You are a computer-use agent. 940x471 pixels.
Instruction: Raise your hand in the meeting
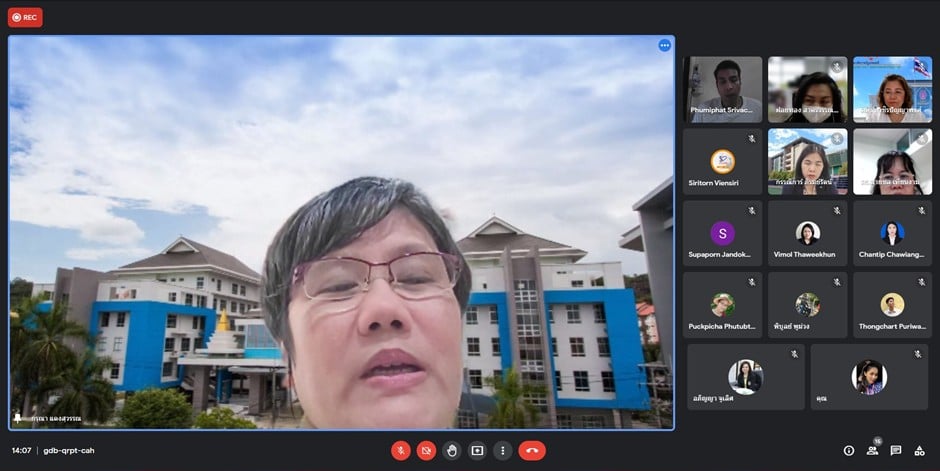(x=452, y=450)
